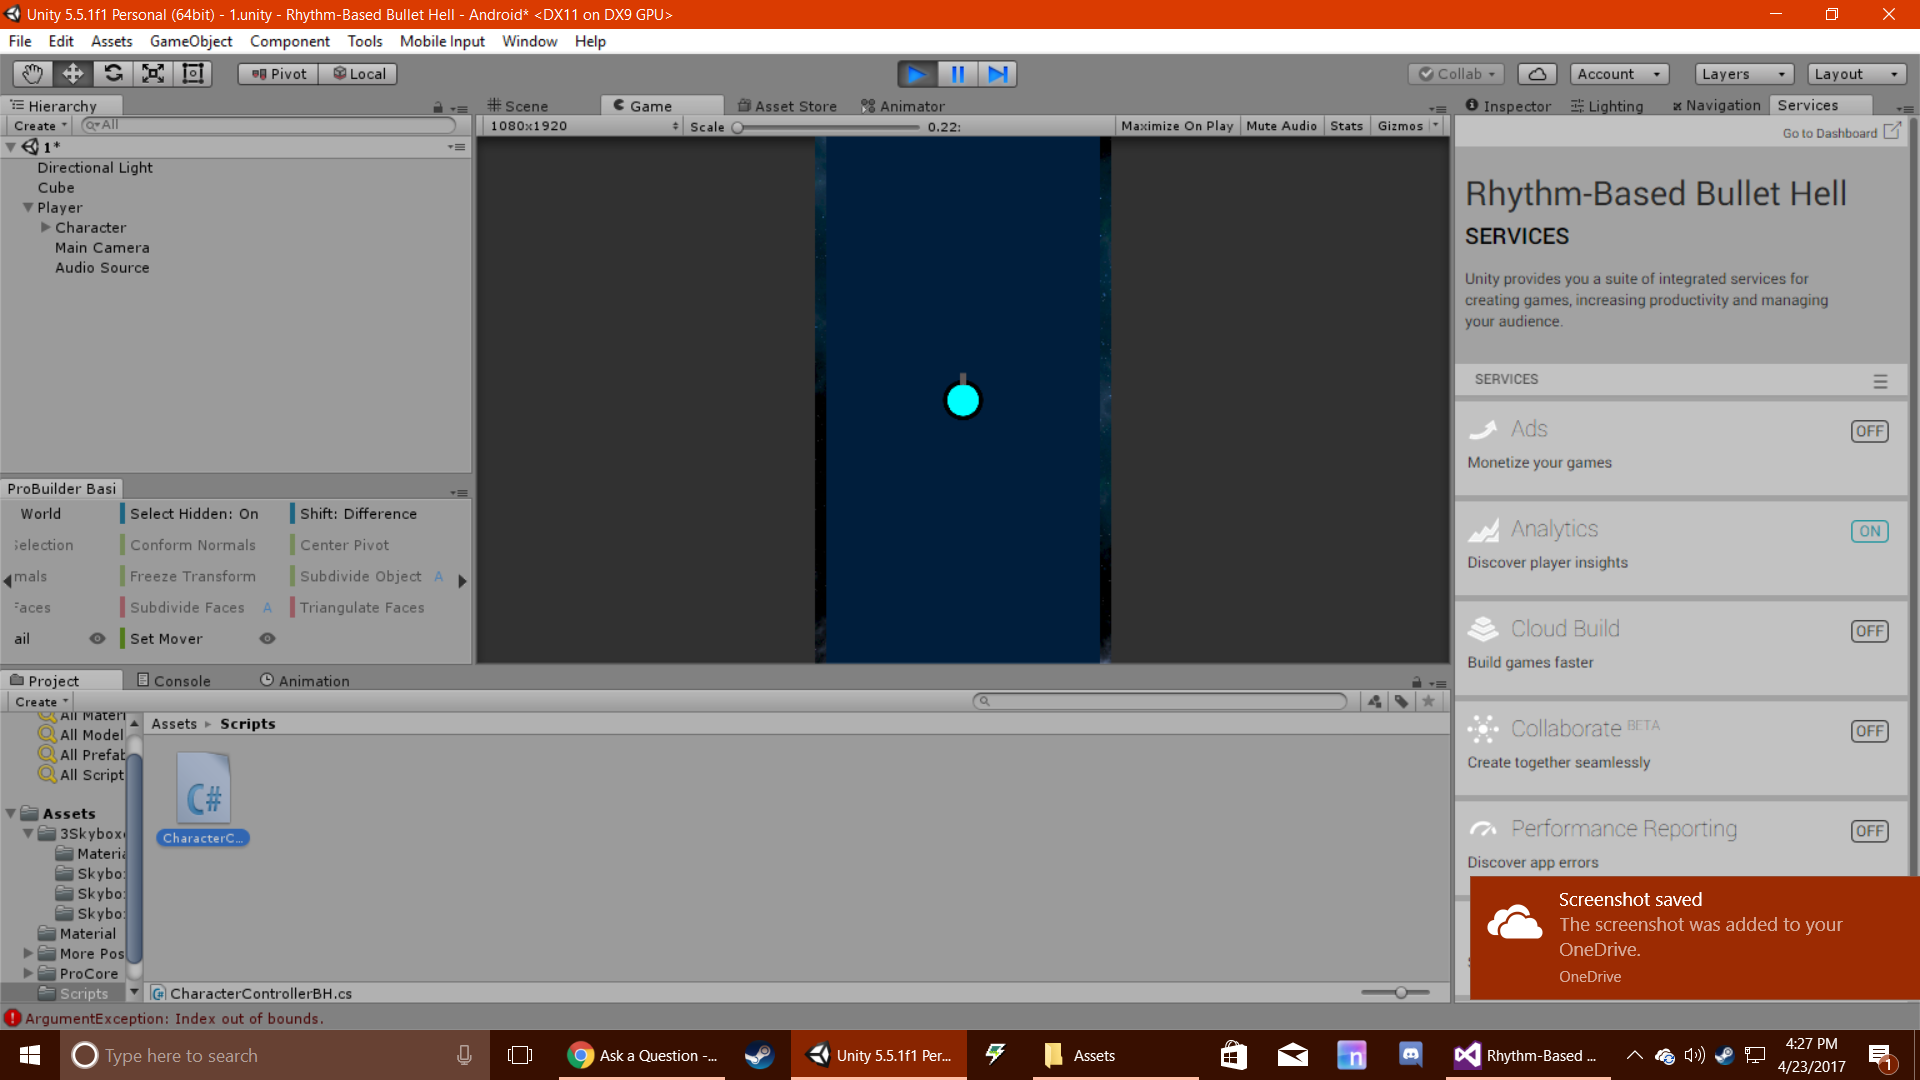Lock the Project panel

coord(1417,682)
